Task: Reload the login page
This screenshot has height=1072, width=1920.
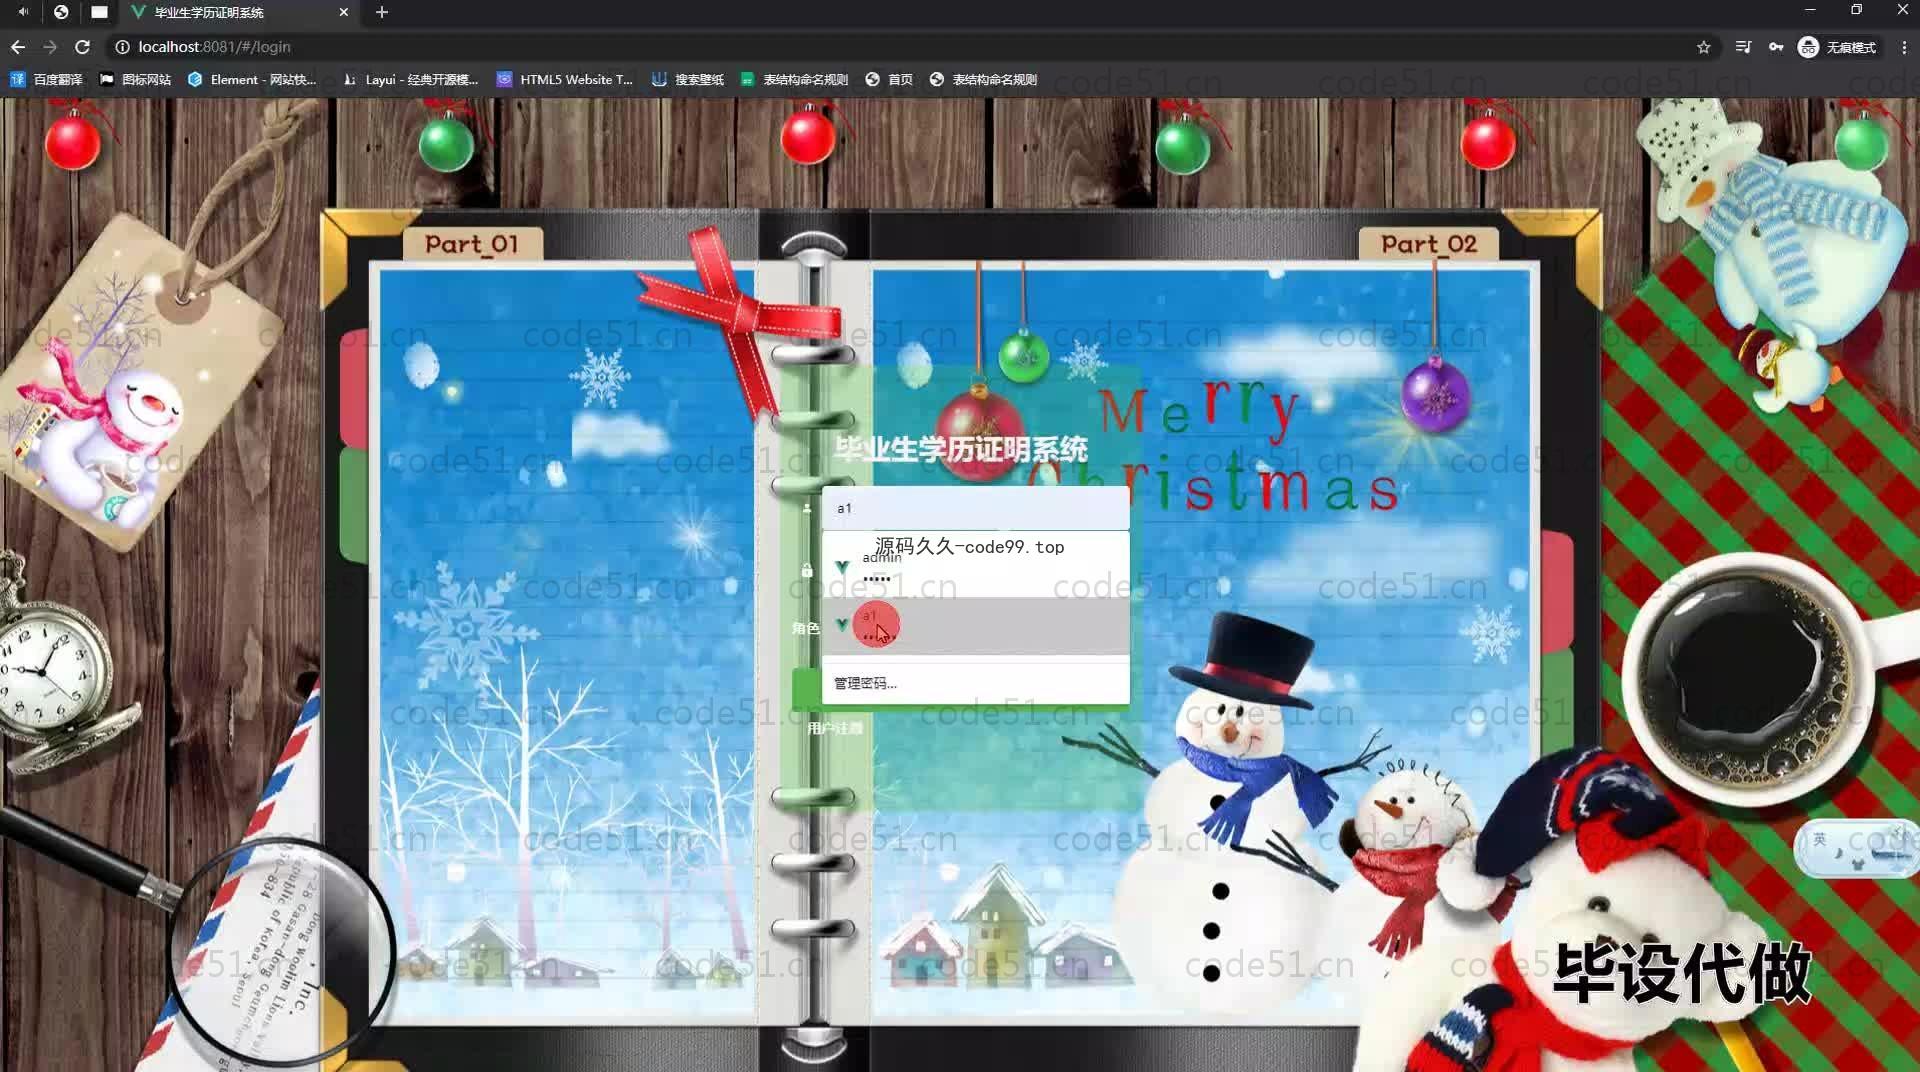Action: pos(83,47)
